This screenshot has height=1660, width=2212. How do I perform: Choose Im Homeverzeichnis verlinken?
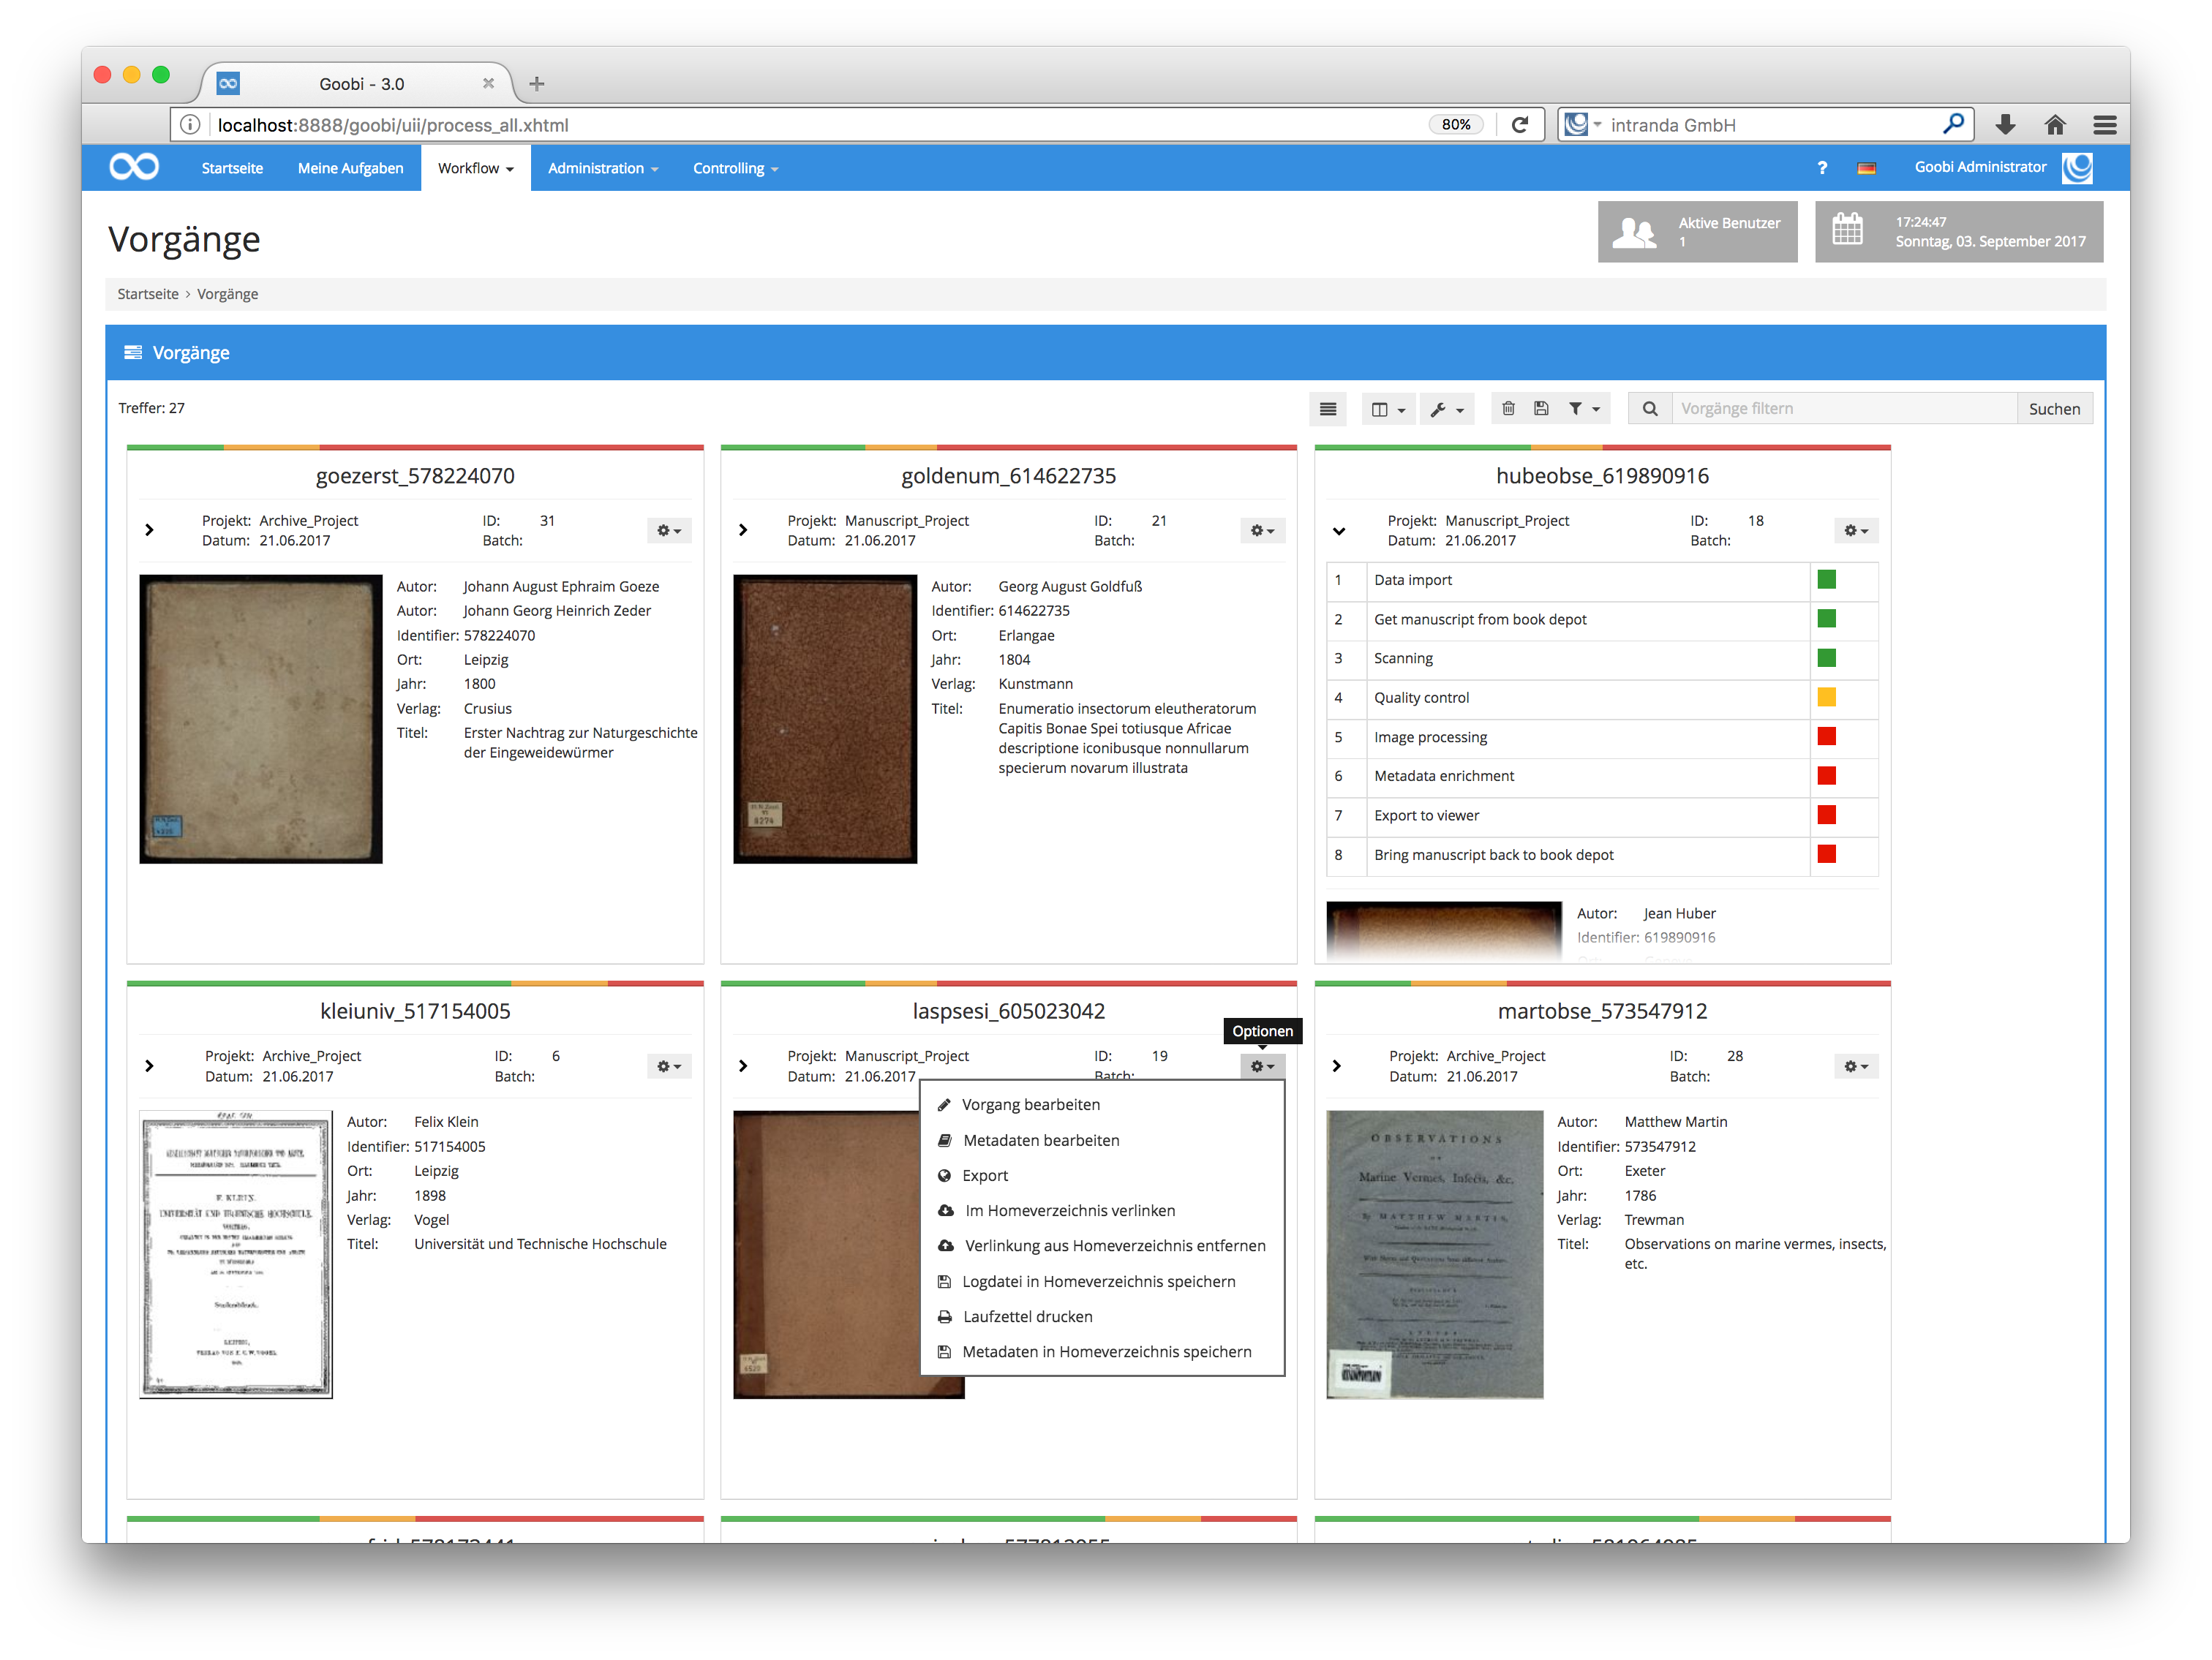(1102, 1211)
